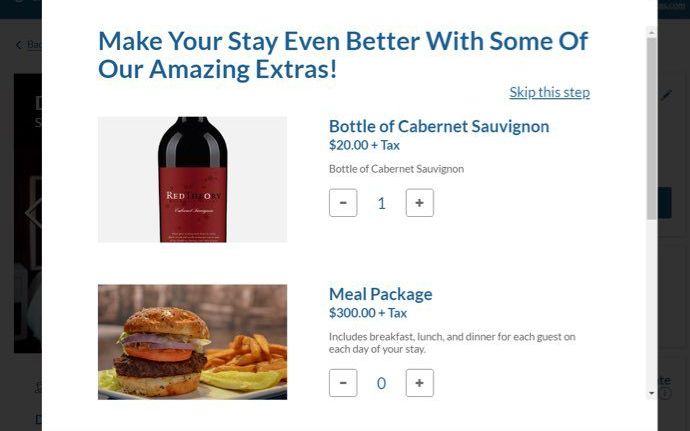The image size is (690, 431).
Task: Click the scrollbar track below the thumb
Action: pyautogui.click(x=651, y=304)
